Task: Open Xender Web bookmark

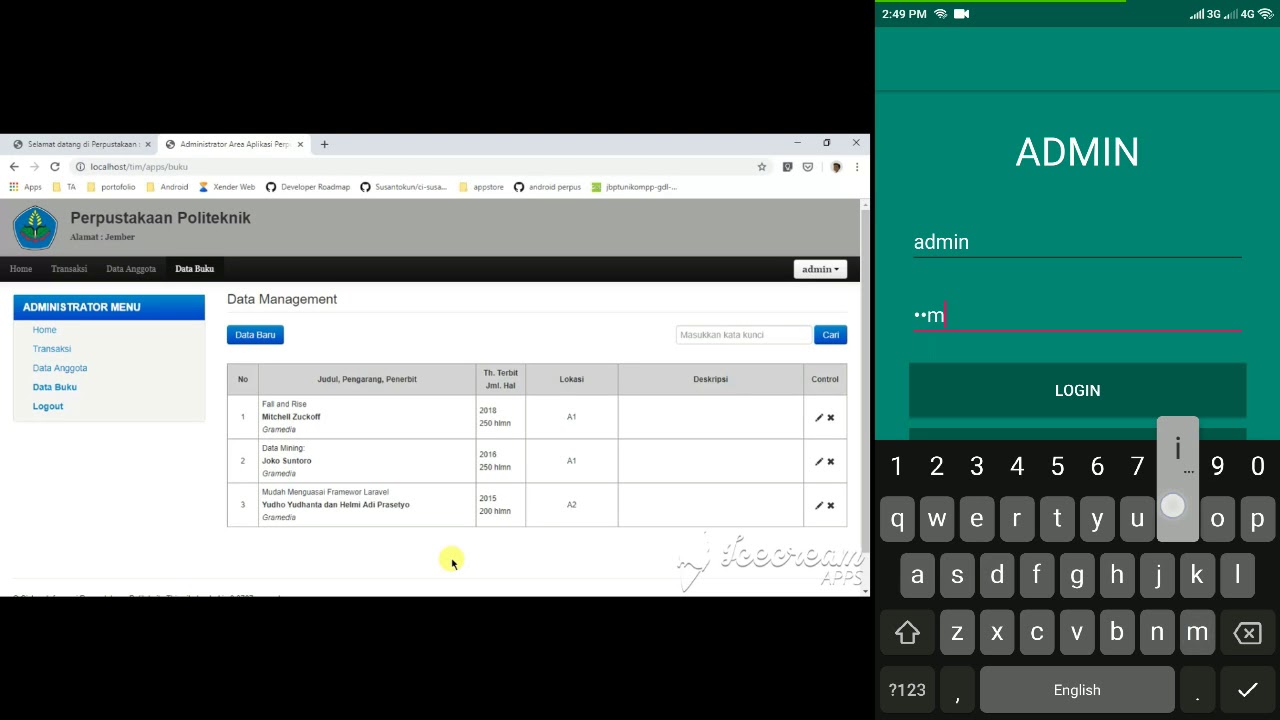Action: pyautogui.click(x=227, y=187)
